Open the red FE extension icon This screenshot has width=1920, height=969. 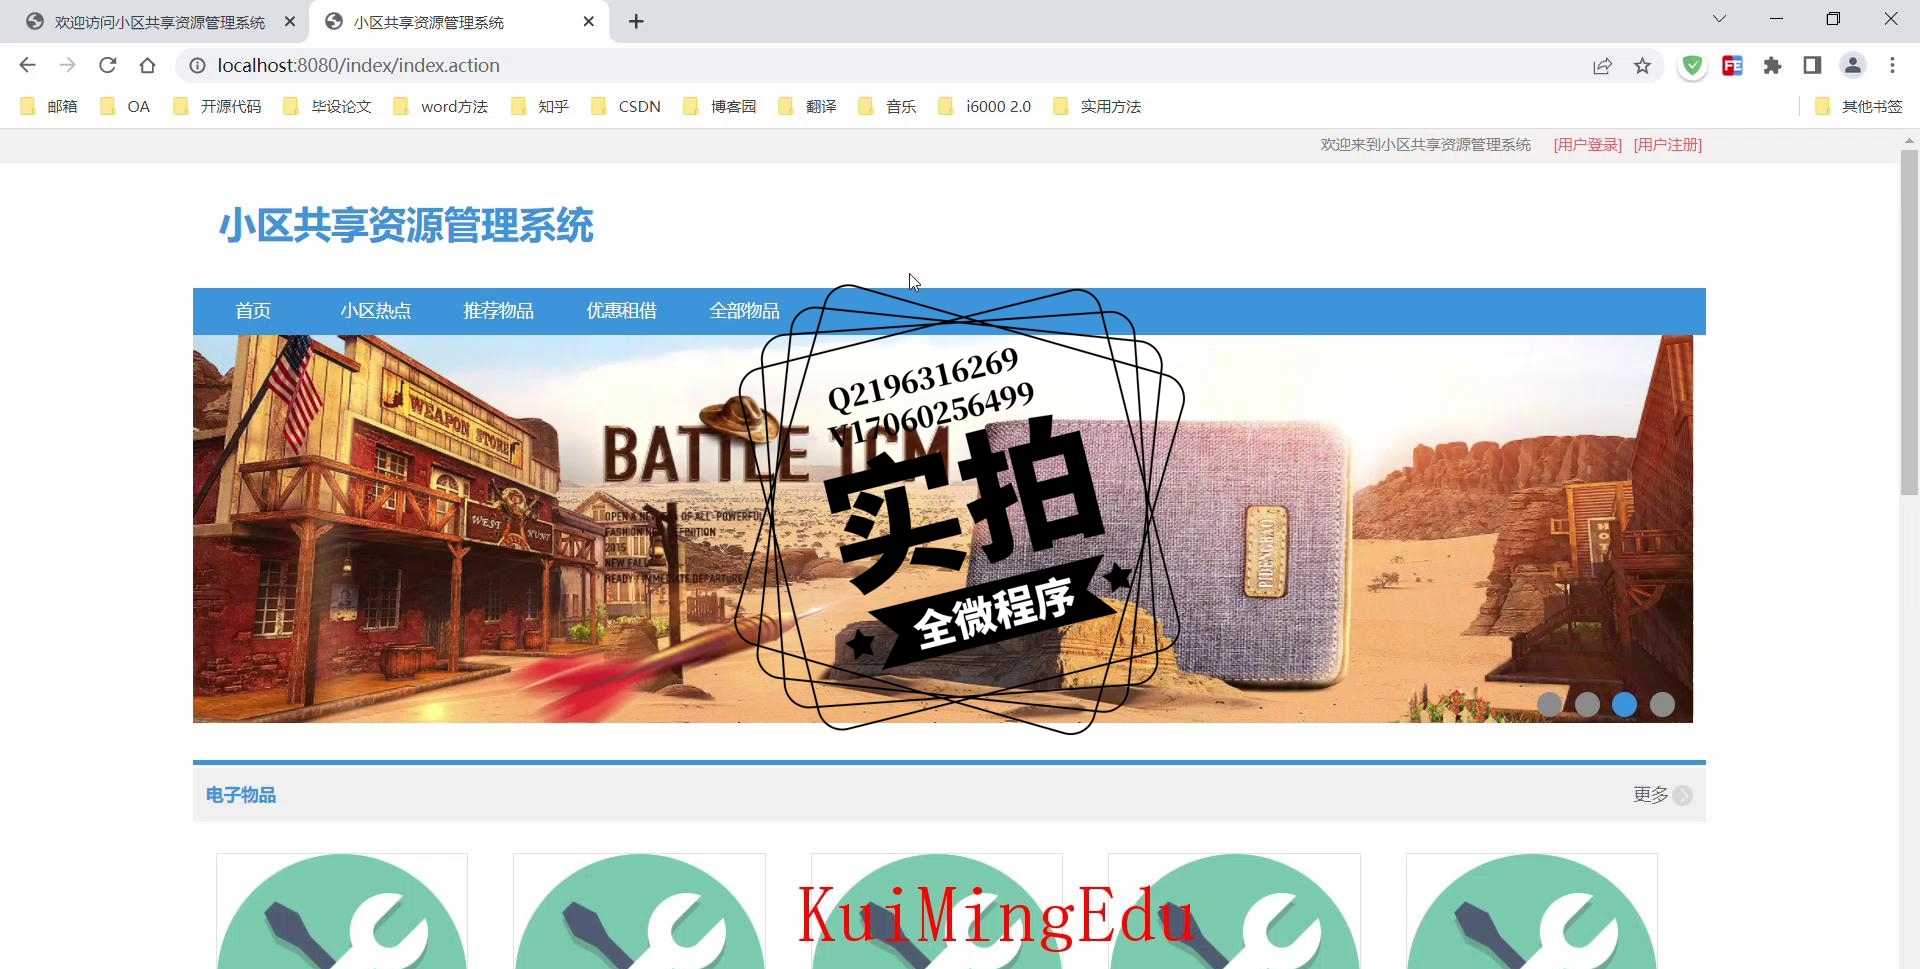click(x=1732, y=65)
